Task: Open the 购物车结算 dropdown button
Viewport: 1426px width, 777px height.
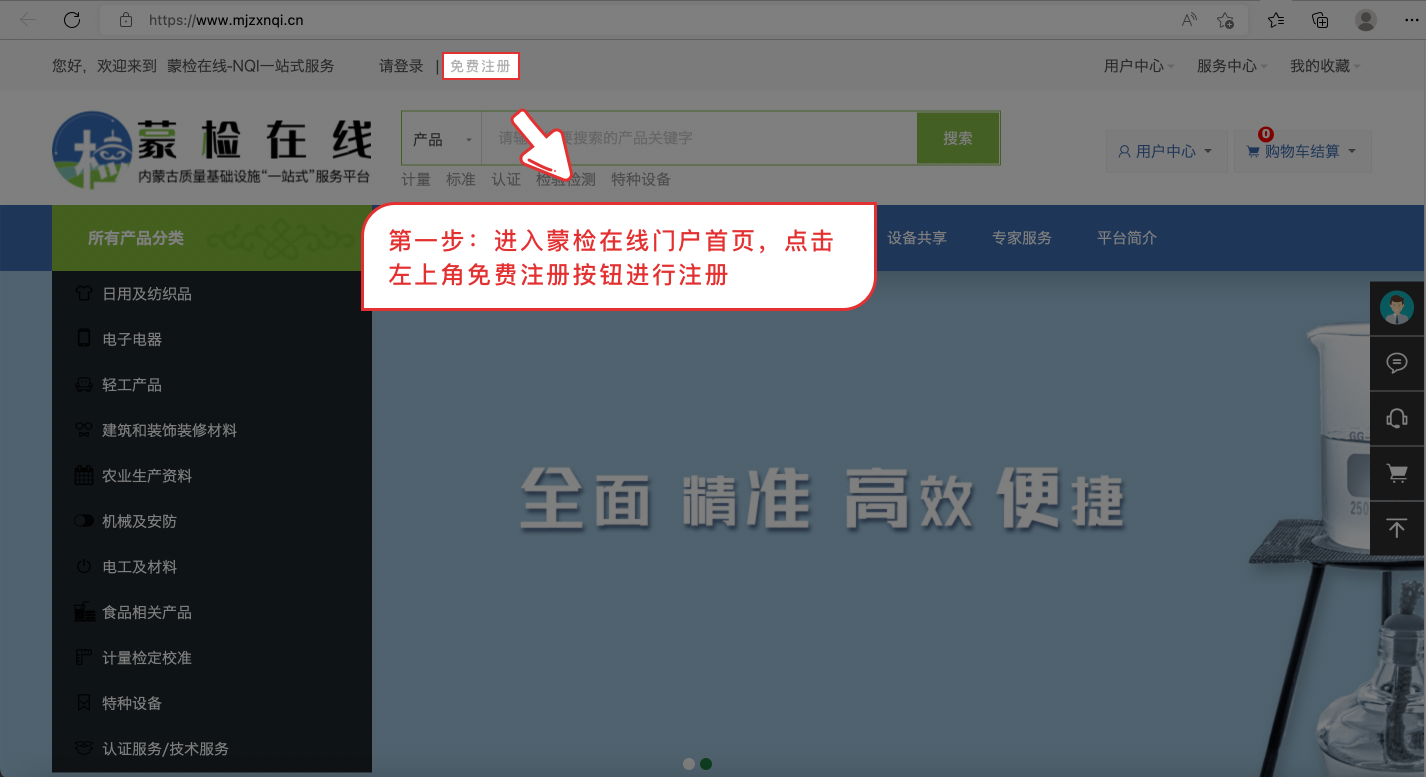Action: 1302,151
